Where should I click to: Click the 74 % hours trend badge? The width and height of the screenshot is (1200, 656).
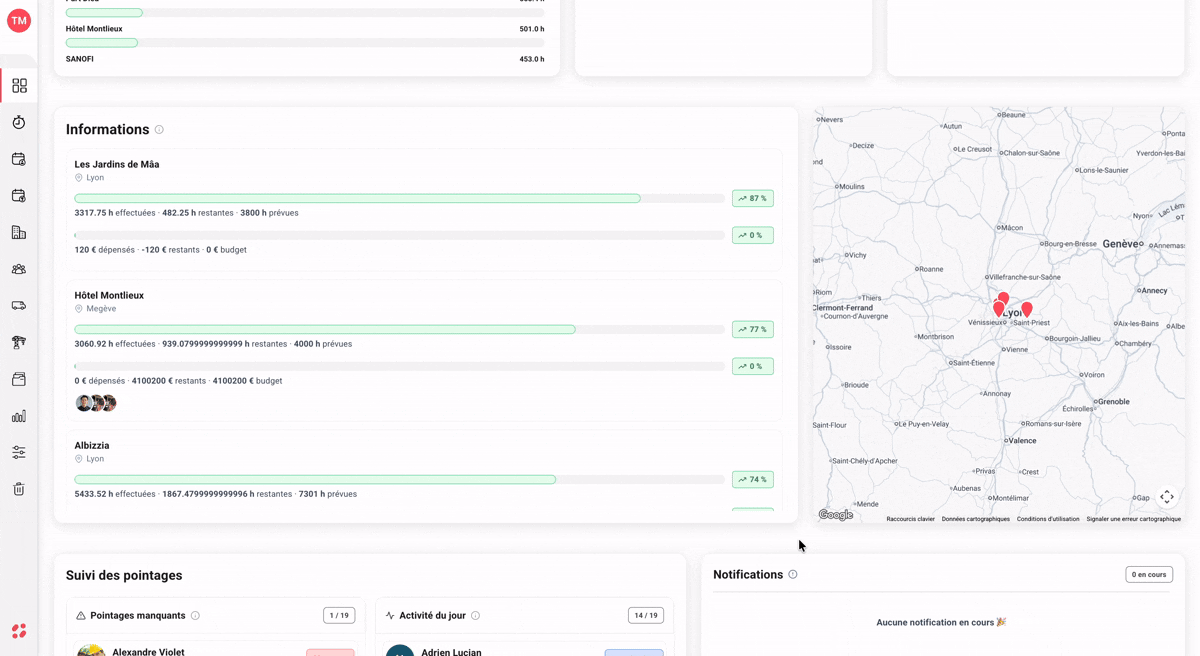pyautogui.click(x=753, y=480)
